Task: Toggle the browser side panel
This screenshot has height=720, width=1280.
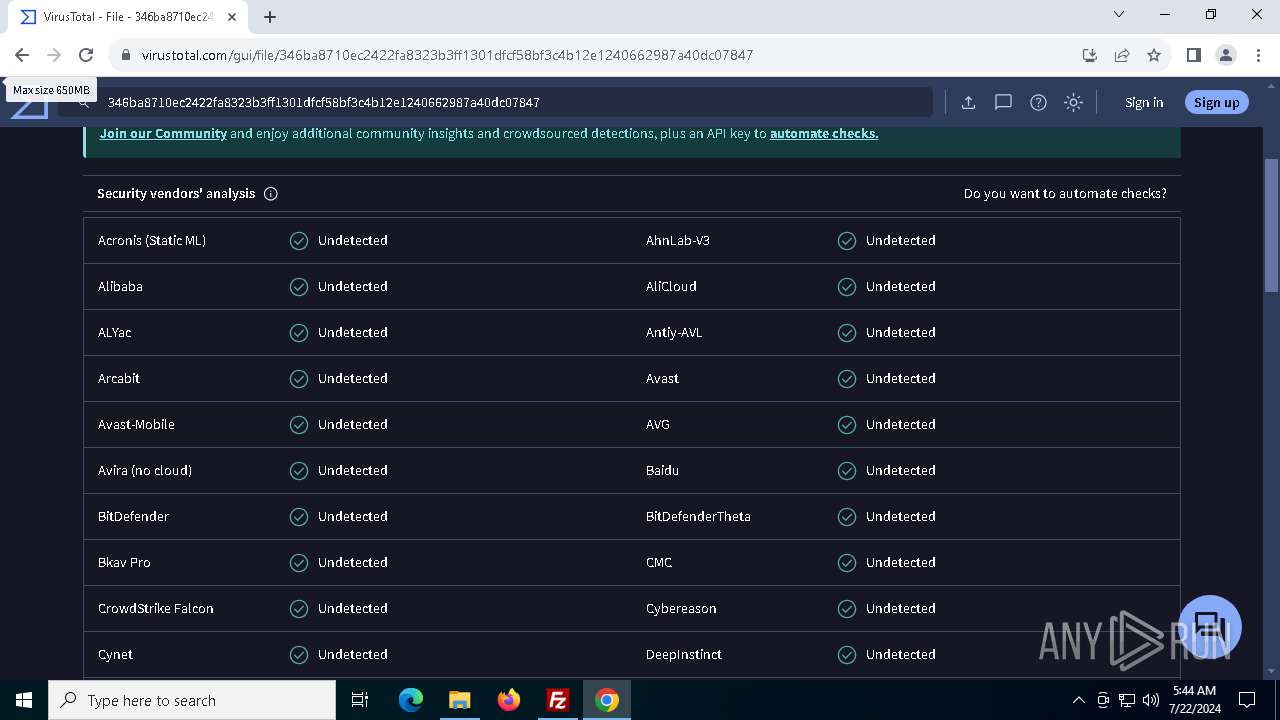Action: click(x=1193, y=55)
